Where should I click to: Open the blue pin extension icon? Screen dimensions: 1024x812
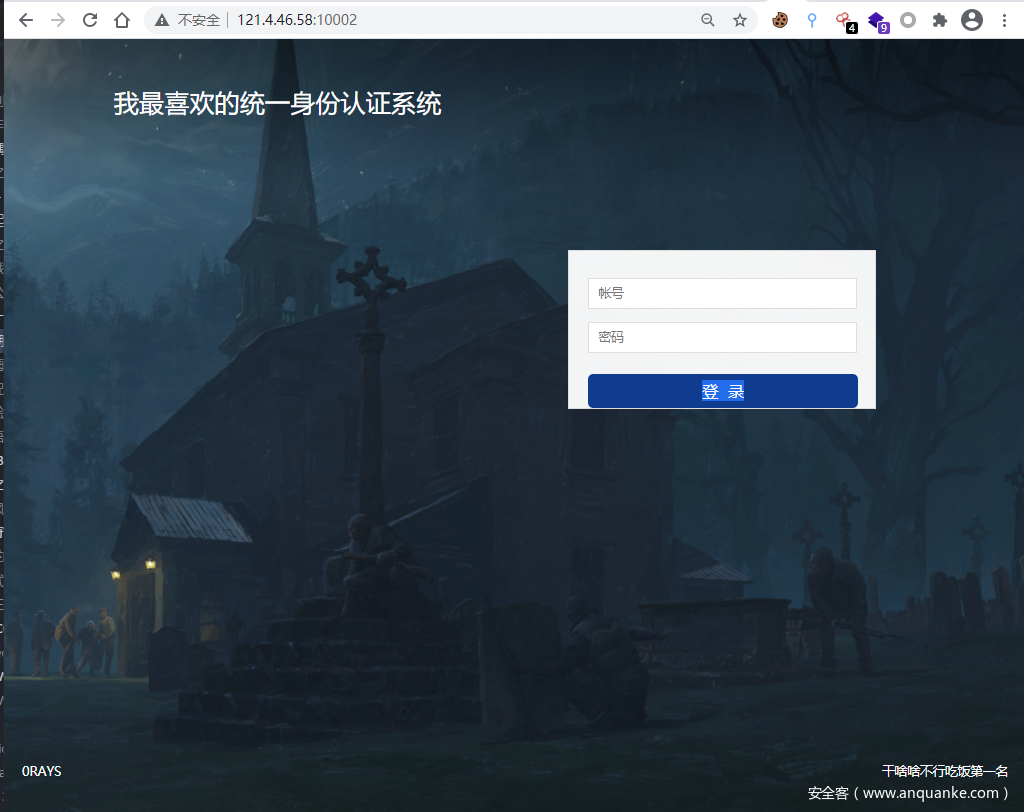click(812, 20)
